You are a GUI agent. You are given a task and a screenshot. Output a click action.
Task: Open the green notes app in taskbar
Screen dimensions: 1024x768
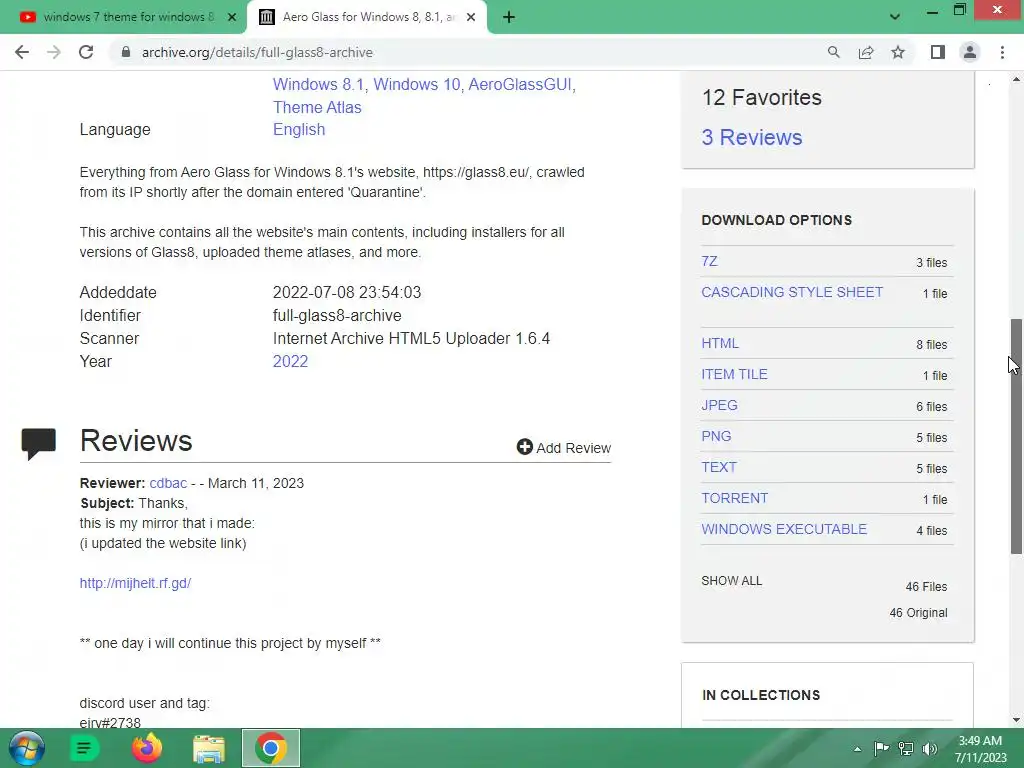pos(84,748)
